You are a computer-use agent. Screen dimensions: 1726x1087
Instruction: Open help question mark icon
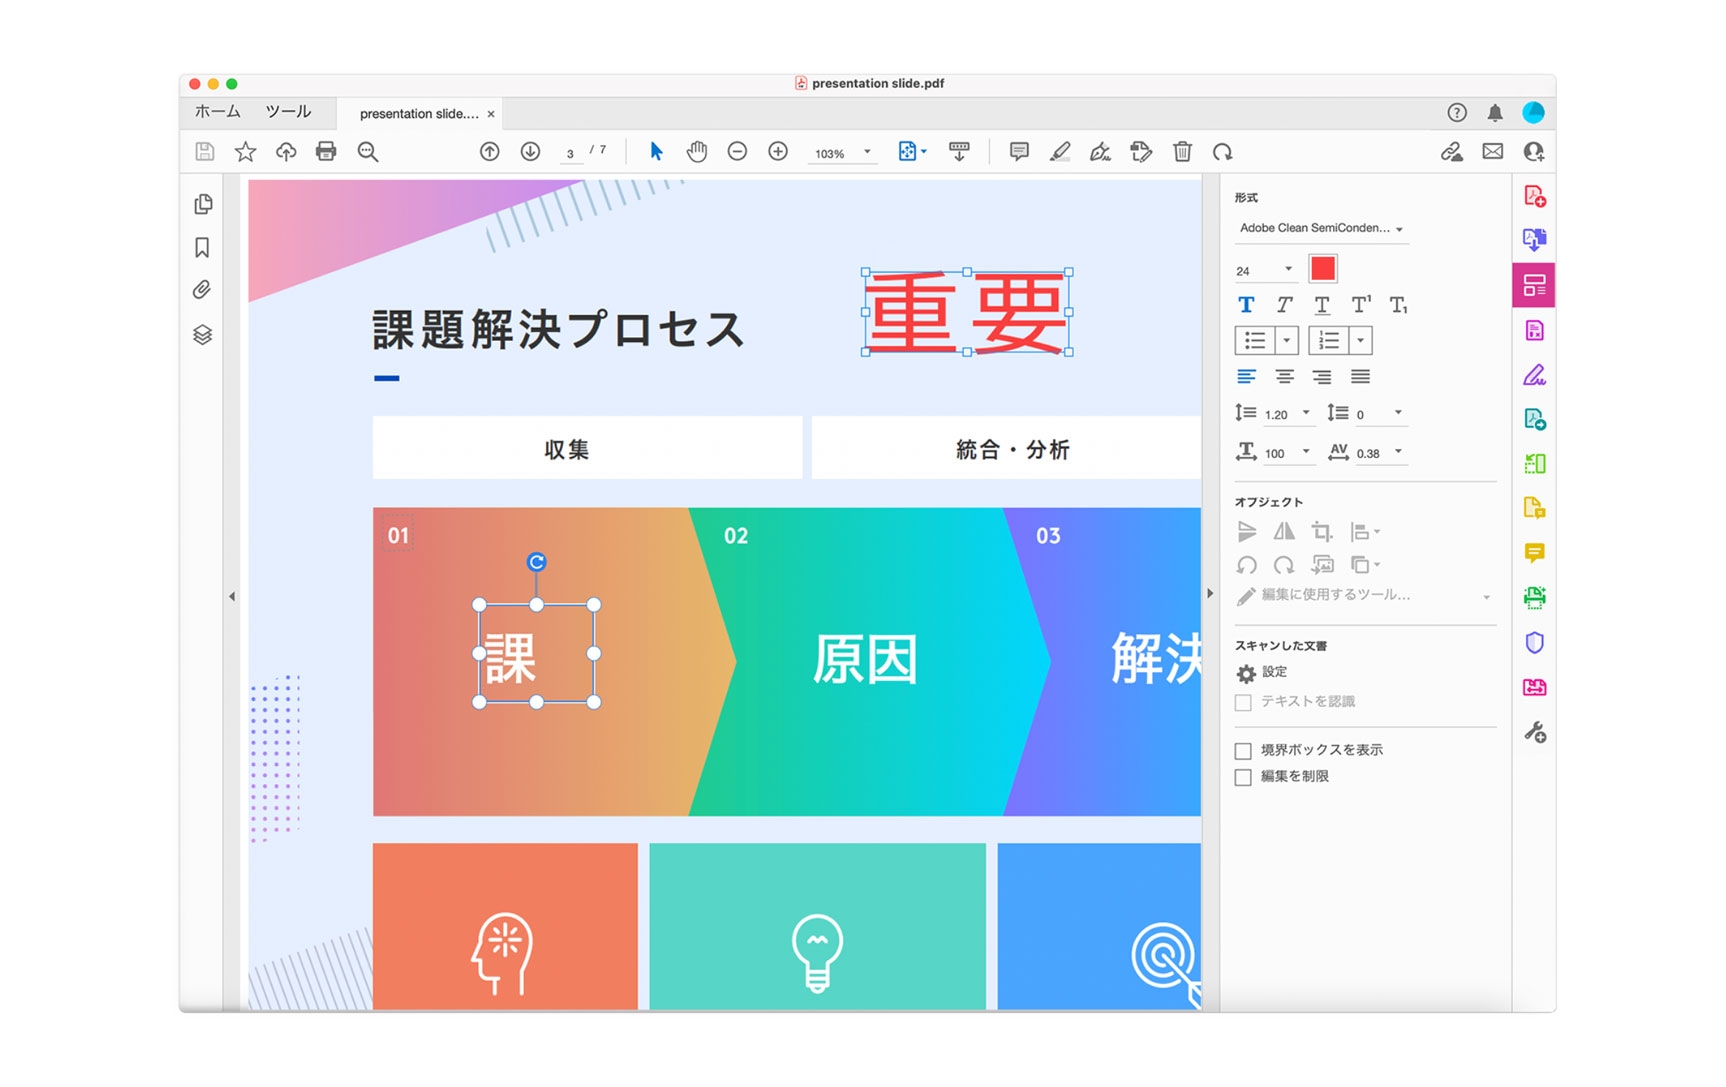click(1457, 113)
